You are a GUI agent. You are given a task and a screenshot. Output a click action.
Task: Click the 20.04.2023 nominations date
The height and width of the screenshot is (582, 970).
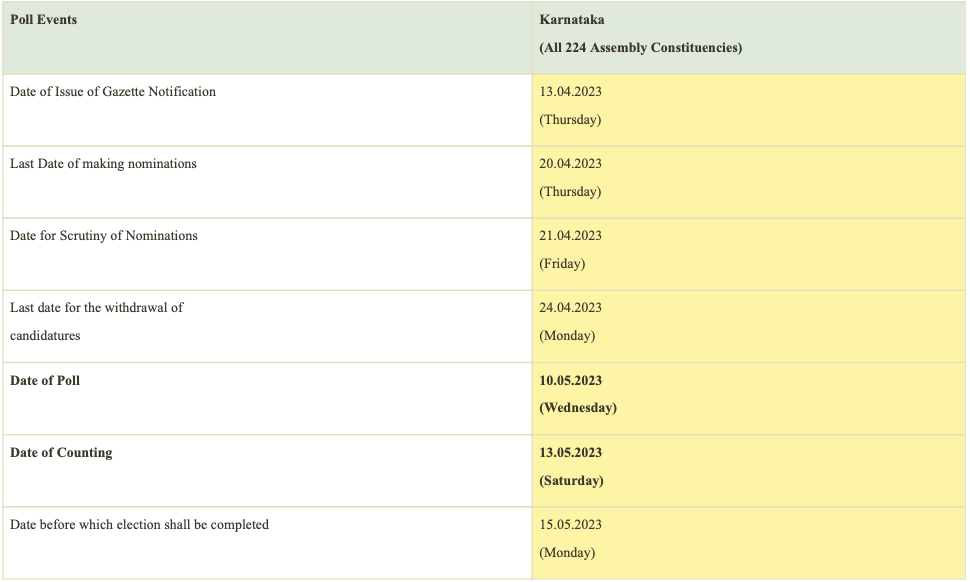[x=570, y=164]
